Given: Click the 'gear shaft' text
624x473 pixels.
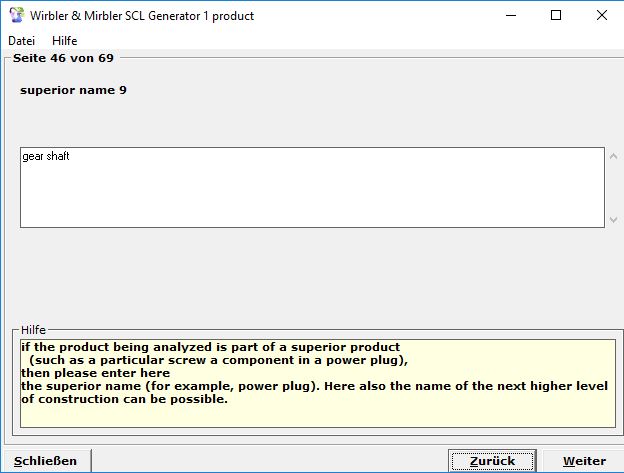Looking at the screenshot, I should coord(46,157).
